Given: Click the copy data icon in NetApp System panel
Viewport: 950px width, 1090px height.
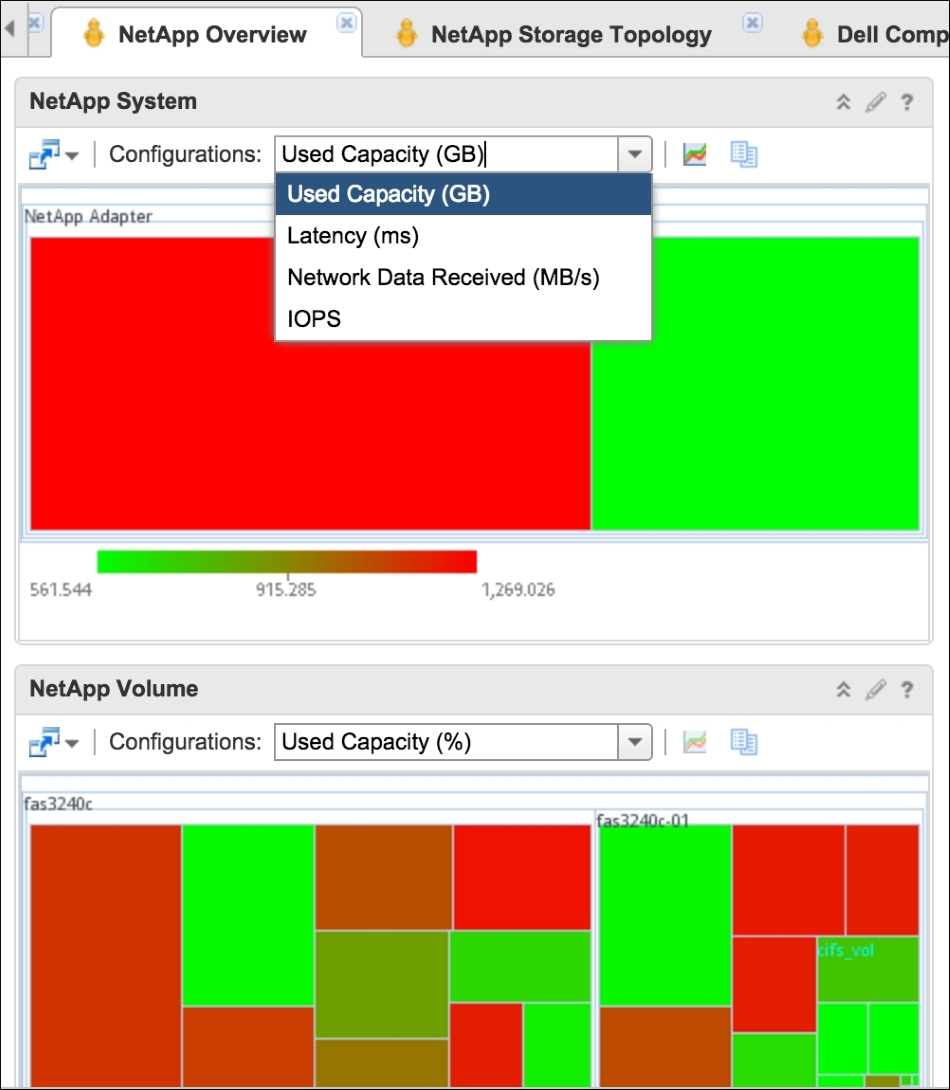Looking at the screenshot, I should [x=743, y=154].
